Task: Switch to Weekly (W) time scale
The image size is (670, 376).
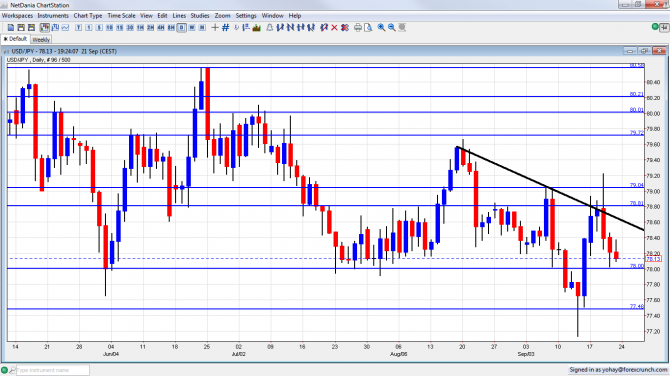Action: click(x=192, y=28)
